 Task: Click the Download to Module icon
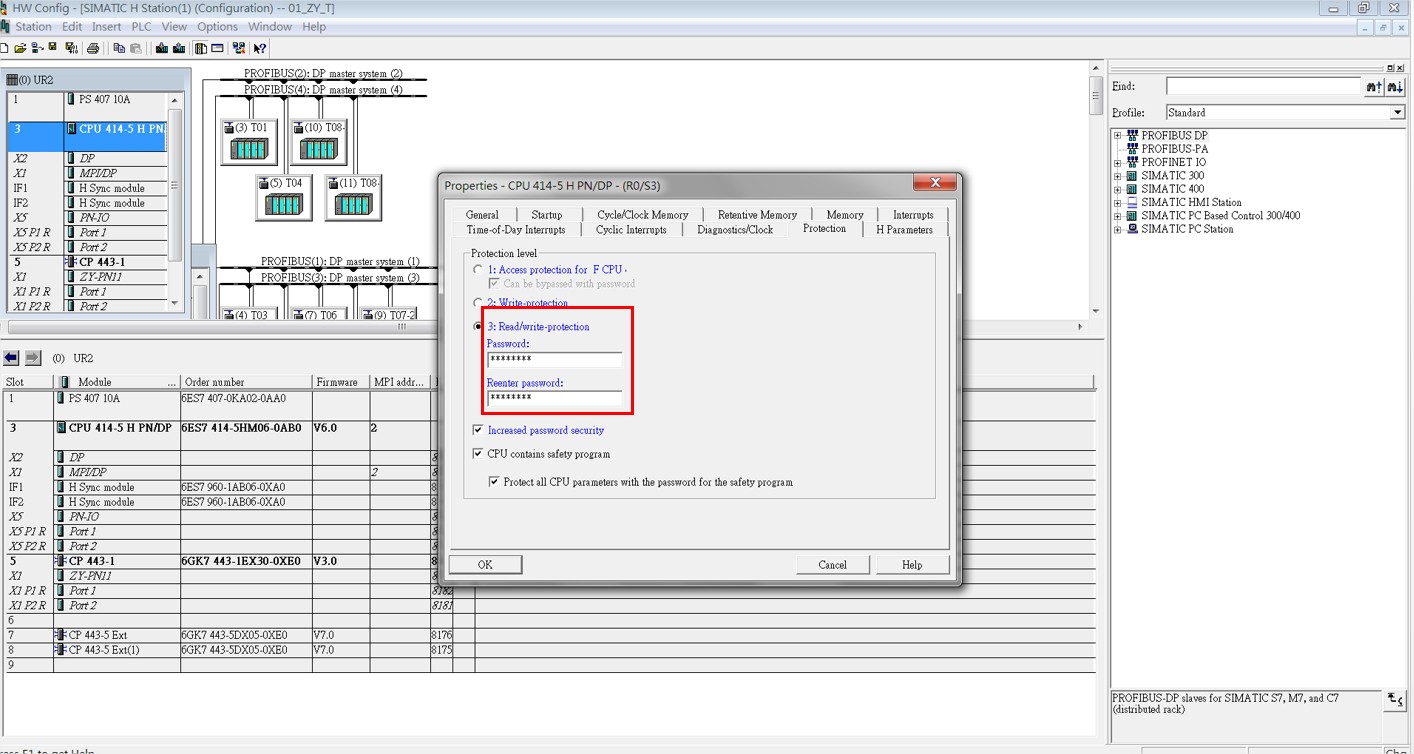tap(161, 48)
